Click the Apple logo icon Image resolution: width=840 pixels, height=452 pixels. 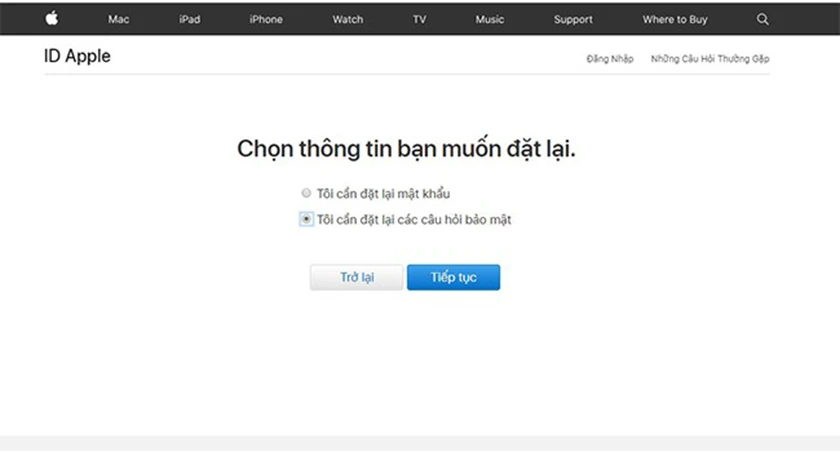click(x=51, y=19)
